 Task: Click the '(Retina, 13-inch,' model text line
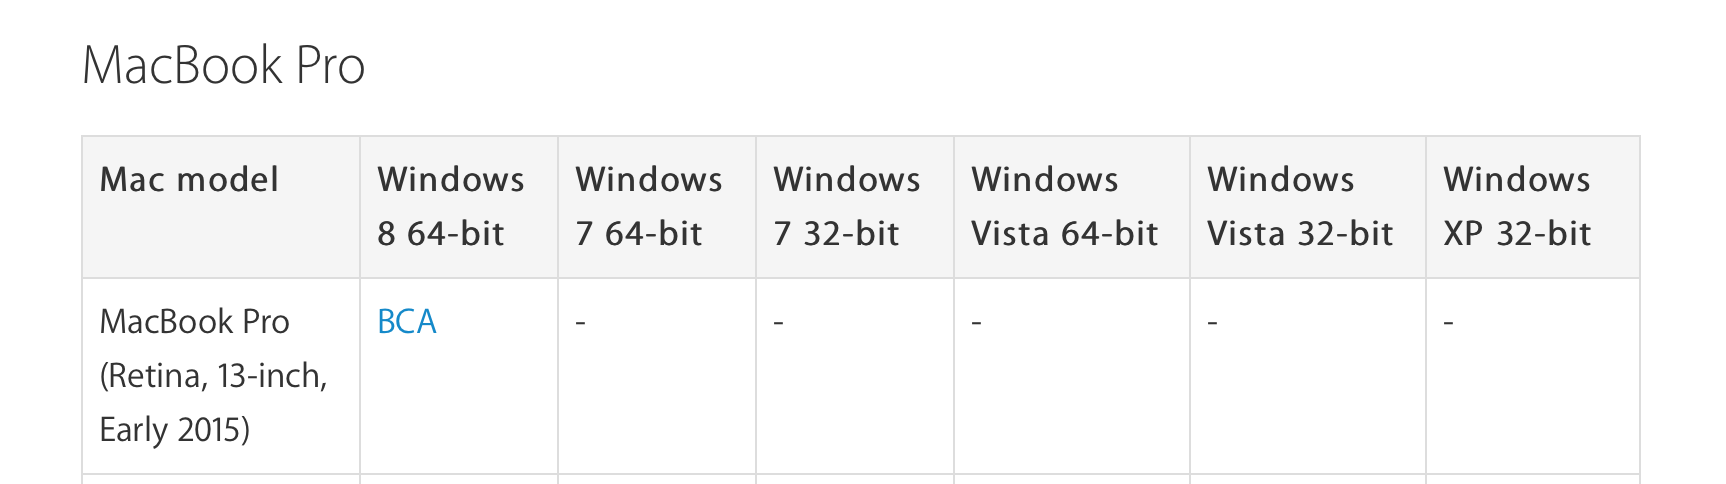[214, 376]
